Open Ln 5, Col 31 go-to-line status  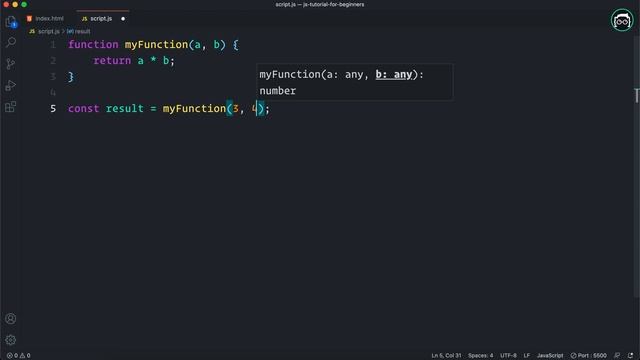pyautogui.click(x=446, y=356)
